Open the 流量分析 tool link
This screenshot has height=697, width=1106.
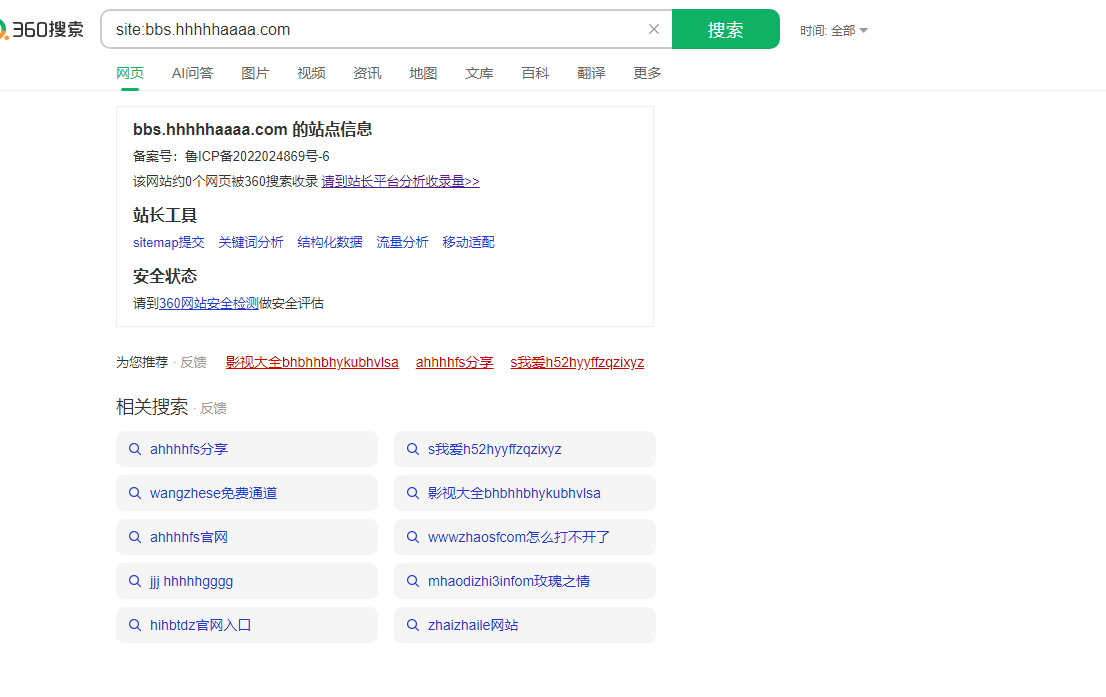pos(402,242)
